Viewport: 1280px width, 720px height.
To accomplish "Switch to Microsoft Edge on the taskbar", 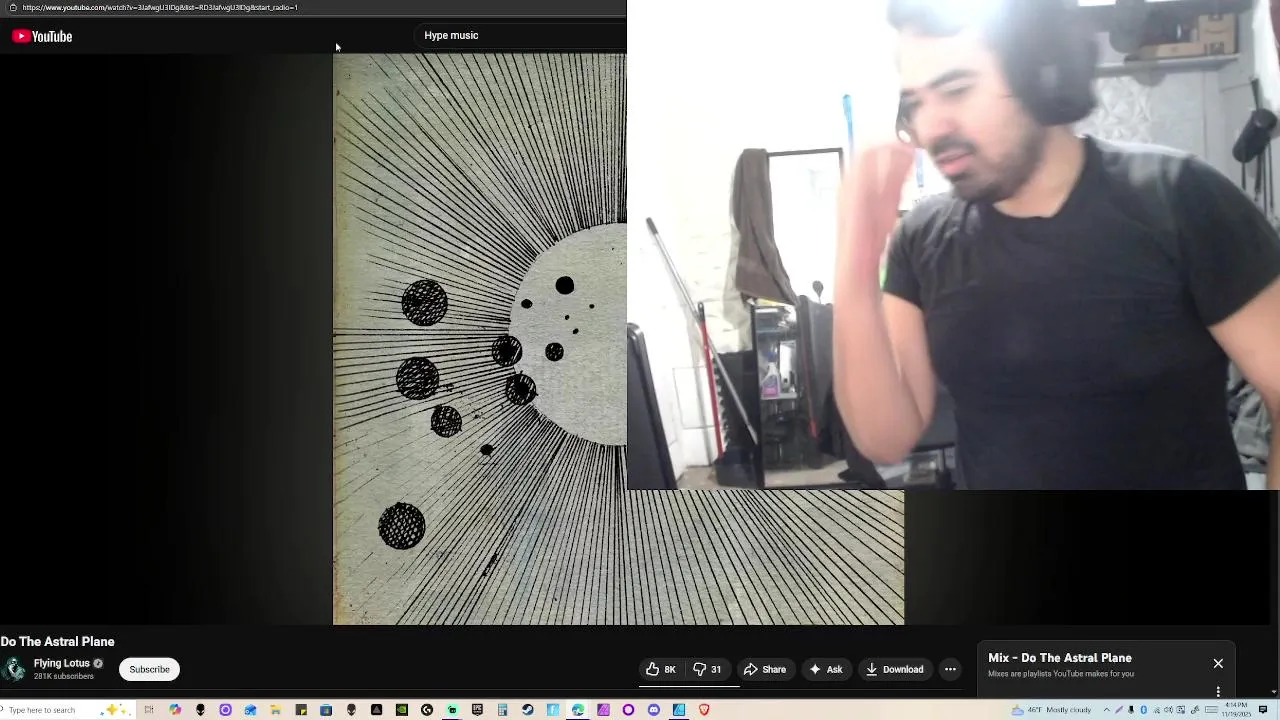I will pyautogui.click(x=578, y=710).
